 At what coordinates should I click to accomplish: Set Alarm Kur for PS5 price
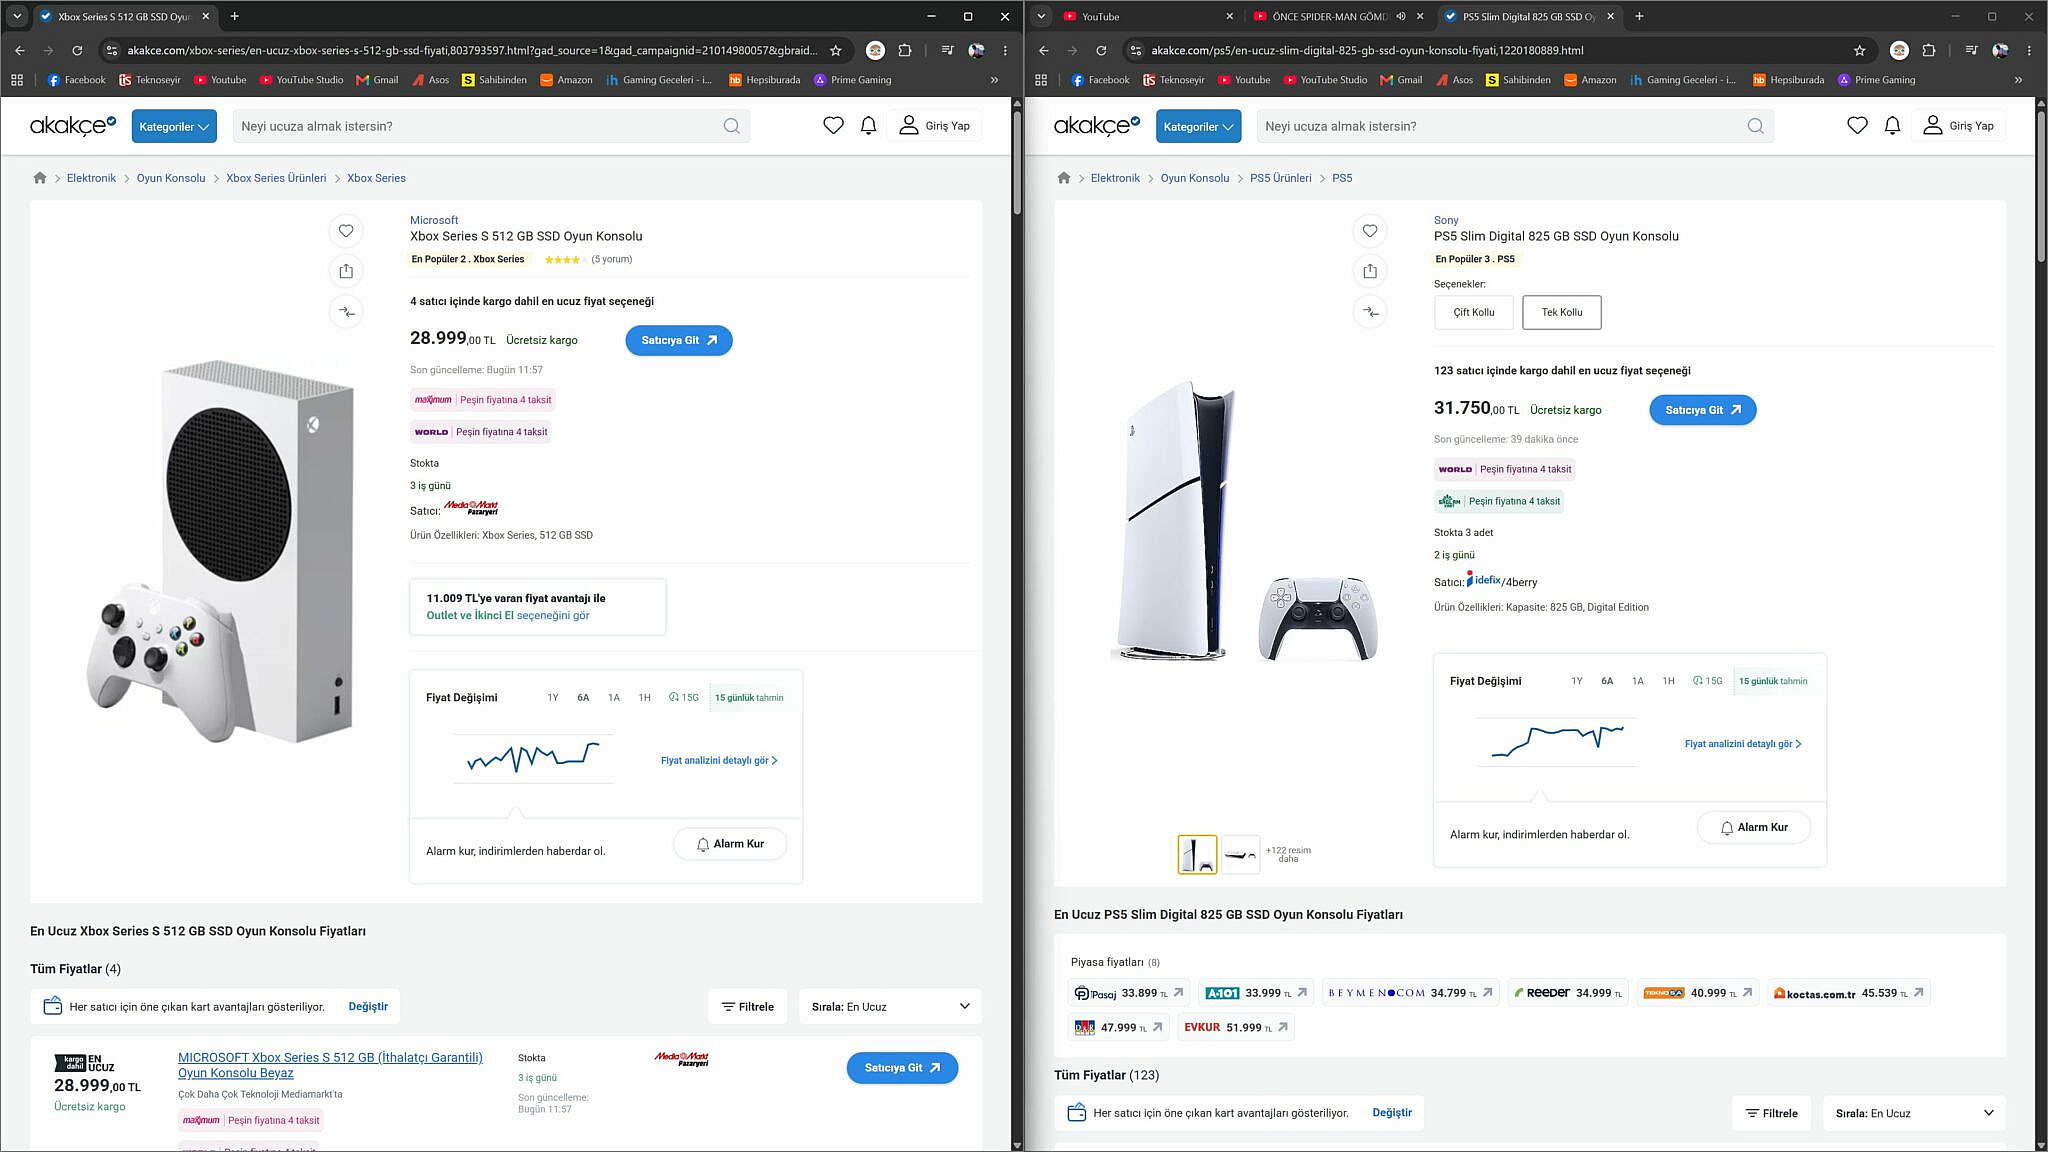click(1754, 827)
